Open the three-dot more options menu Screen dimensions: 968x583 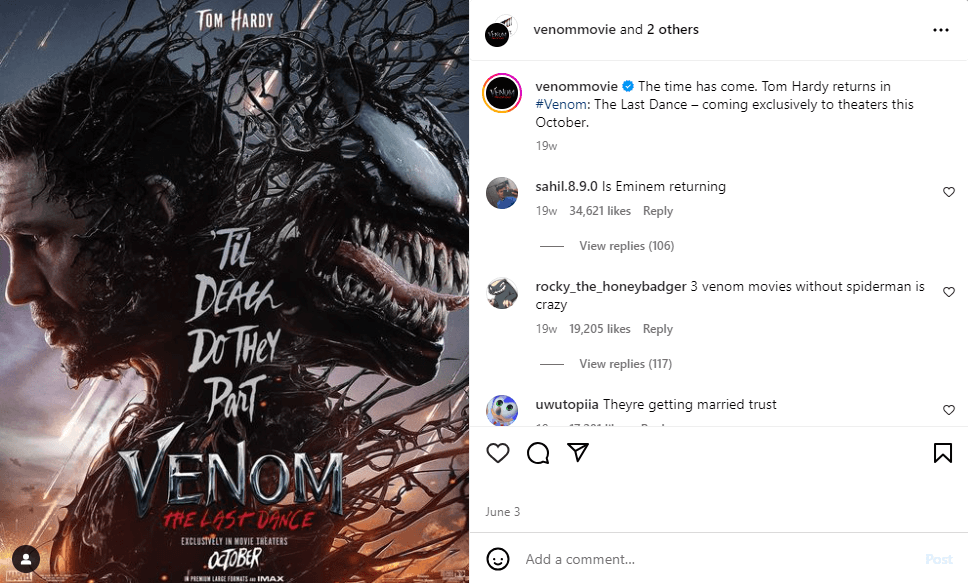941,30
